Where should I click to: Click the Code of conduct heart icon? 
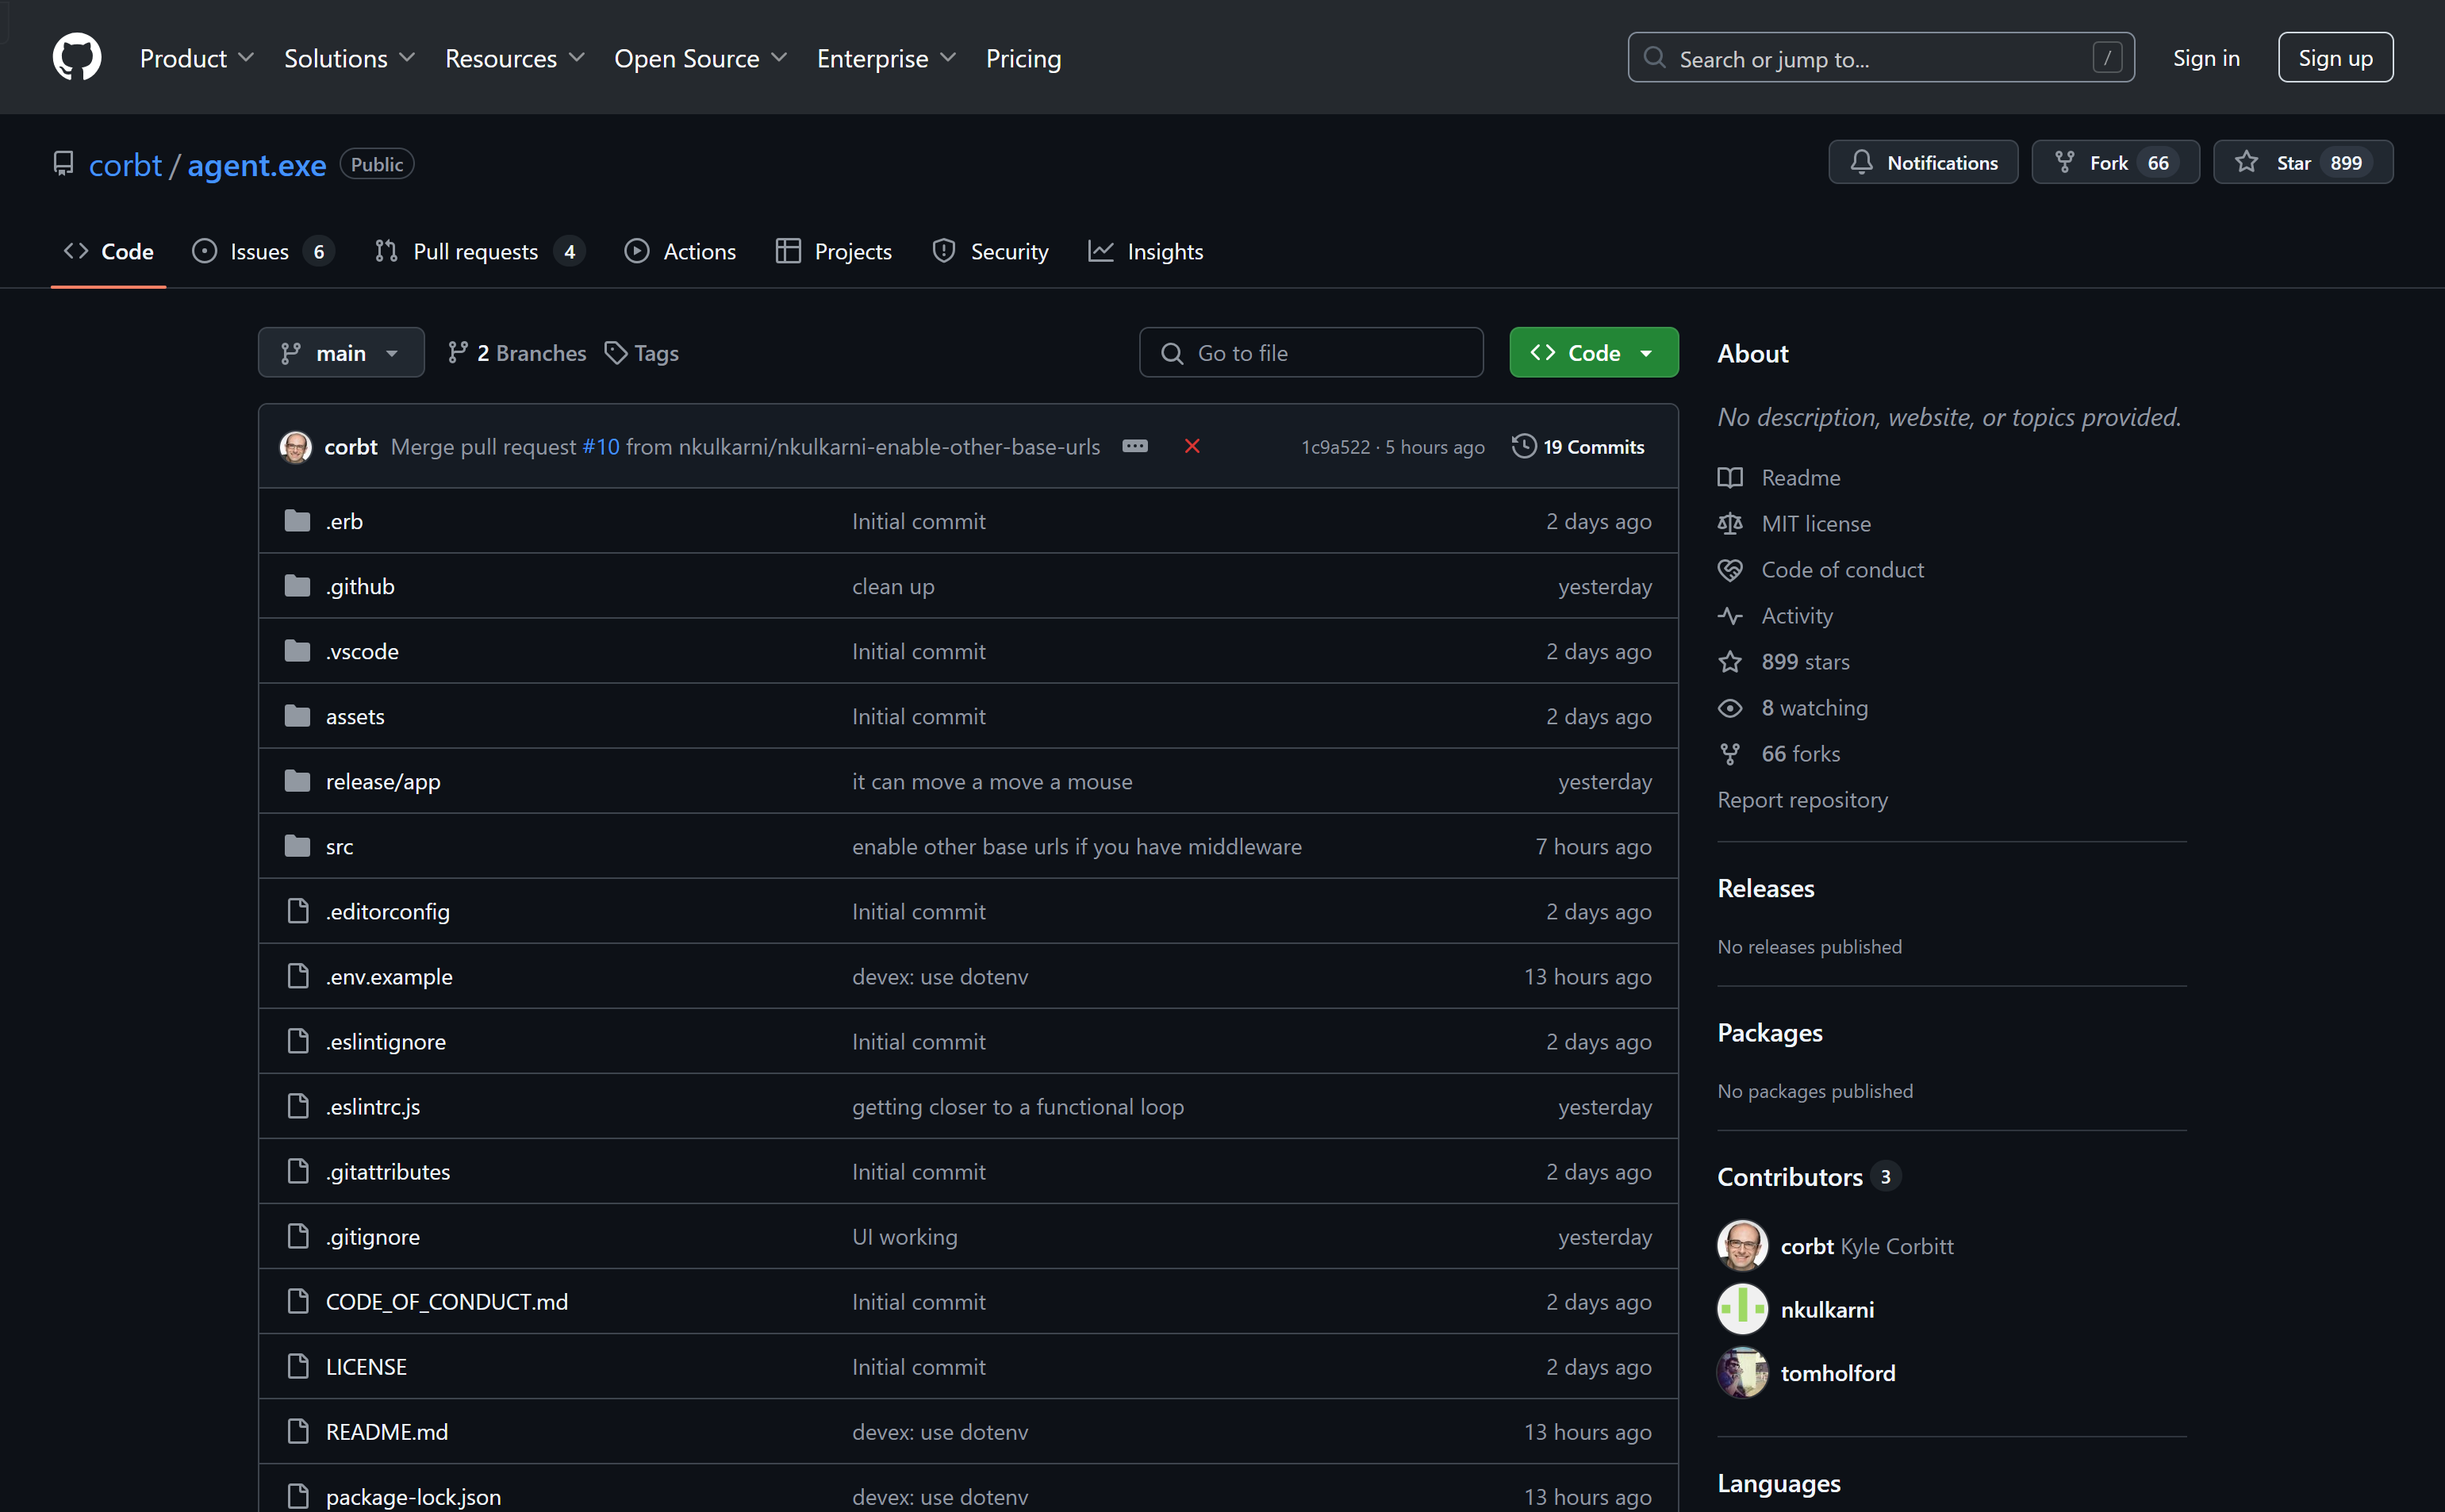point(1730,569)
